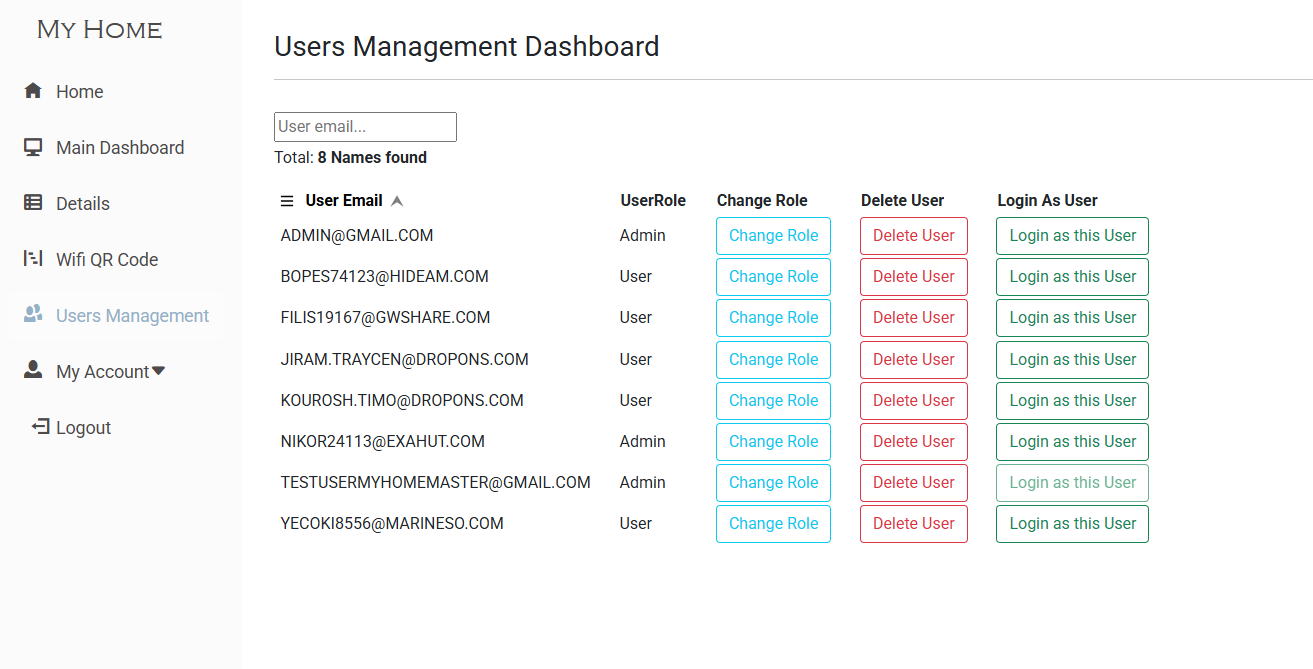Click the Details table icon
This screenshot has height=669, width=1313.
coord(33,203)
